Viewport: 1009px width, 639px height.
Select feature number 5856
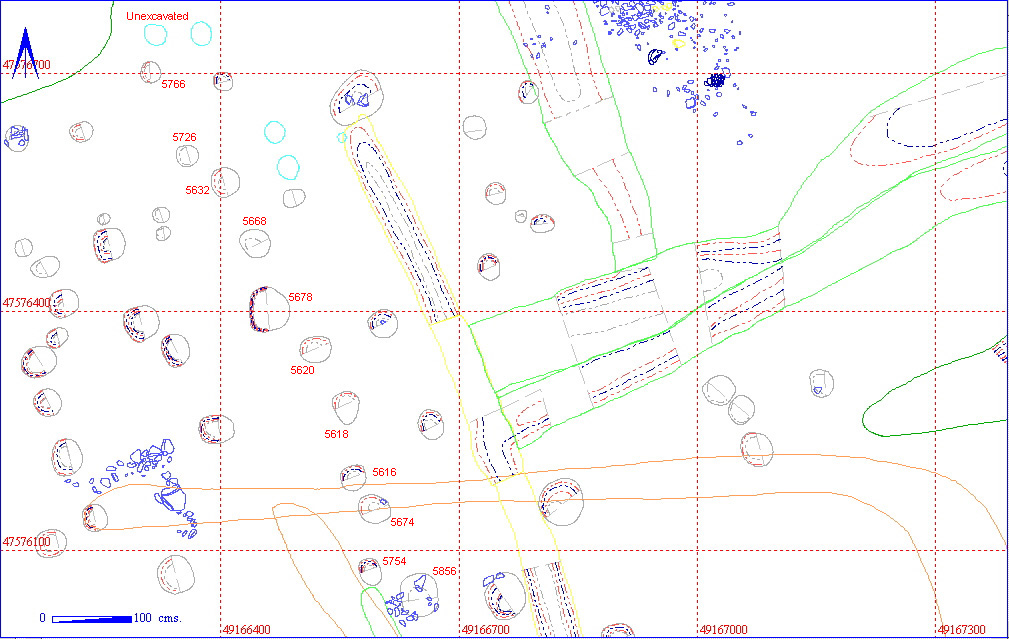pos(444,571)
